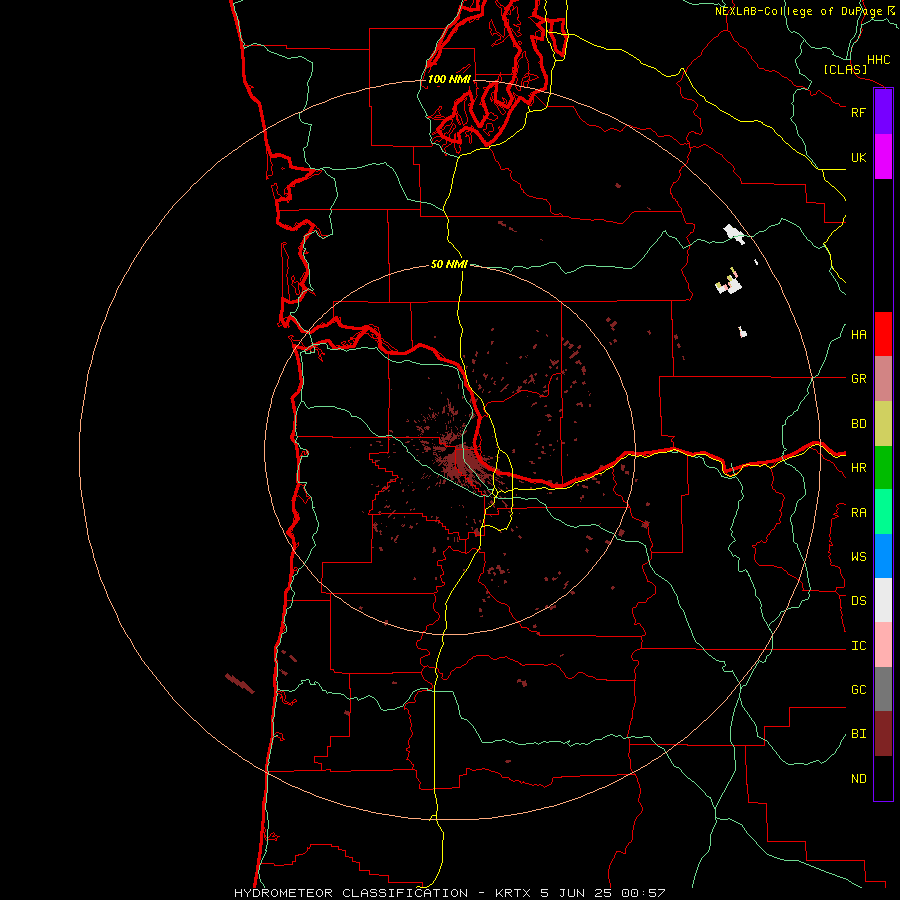Click the 100 NMI range ring label
900x900 pixels.
tap(449, 79)
